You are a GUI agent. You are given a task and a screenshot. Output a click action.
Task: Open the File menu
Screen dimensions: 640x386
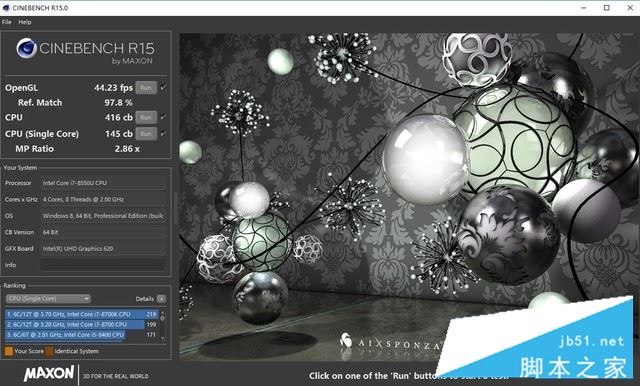[7, 22]
